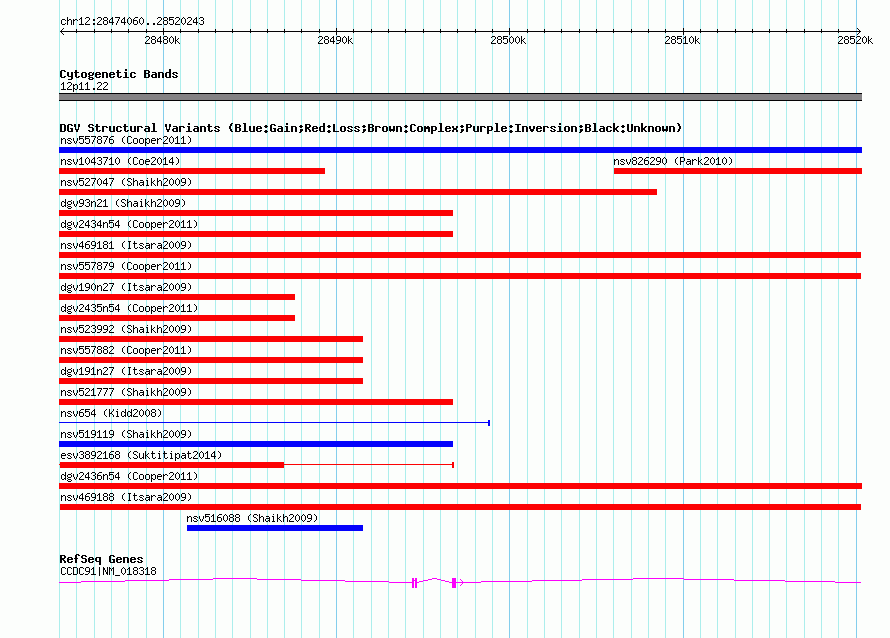Click the 12p11.22 band label
The image size is (890, 638).
click(x=84, y=86)
